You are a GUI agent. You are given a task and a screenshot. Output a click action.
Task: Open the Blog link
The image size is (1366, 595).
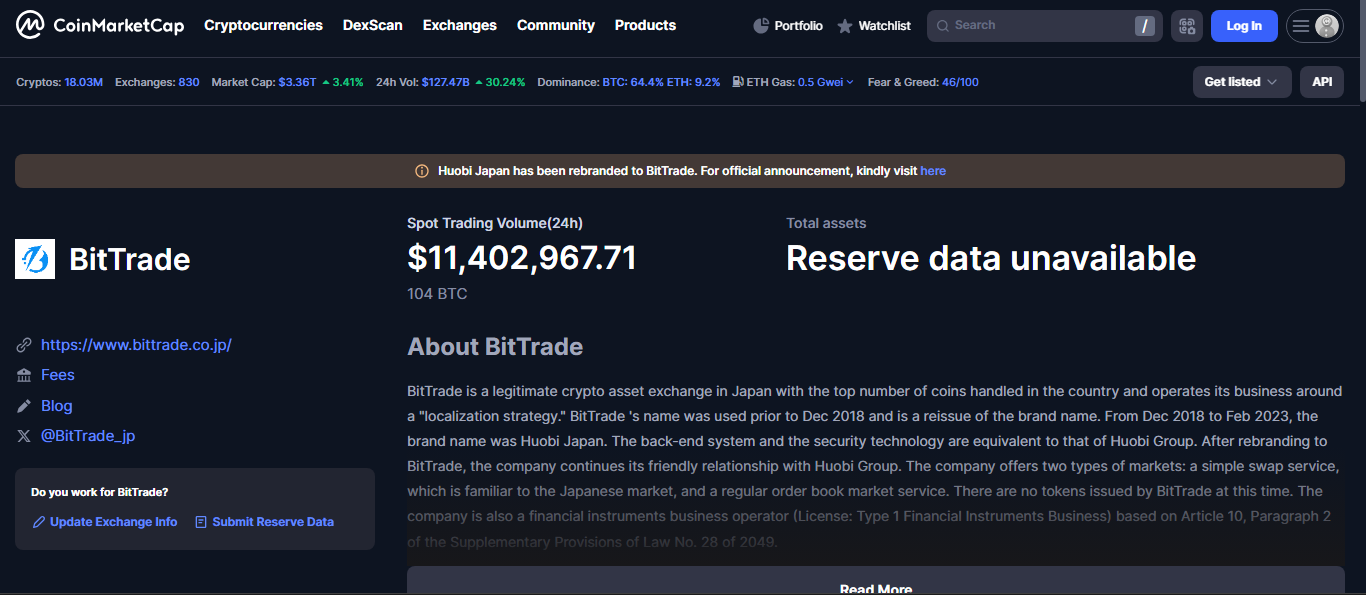(x=57, y=406)
